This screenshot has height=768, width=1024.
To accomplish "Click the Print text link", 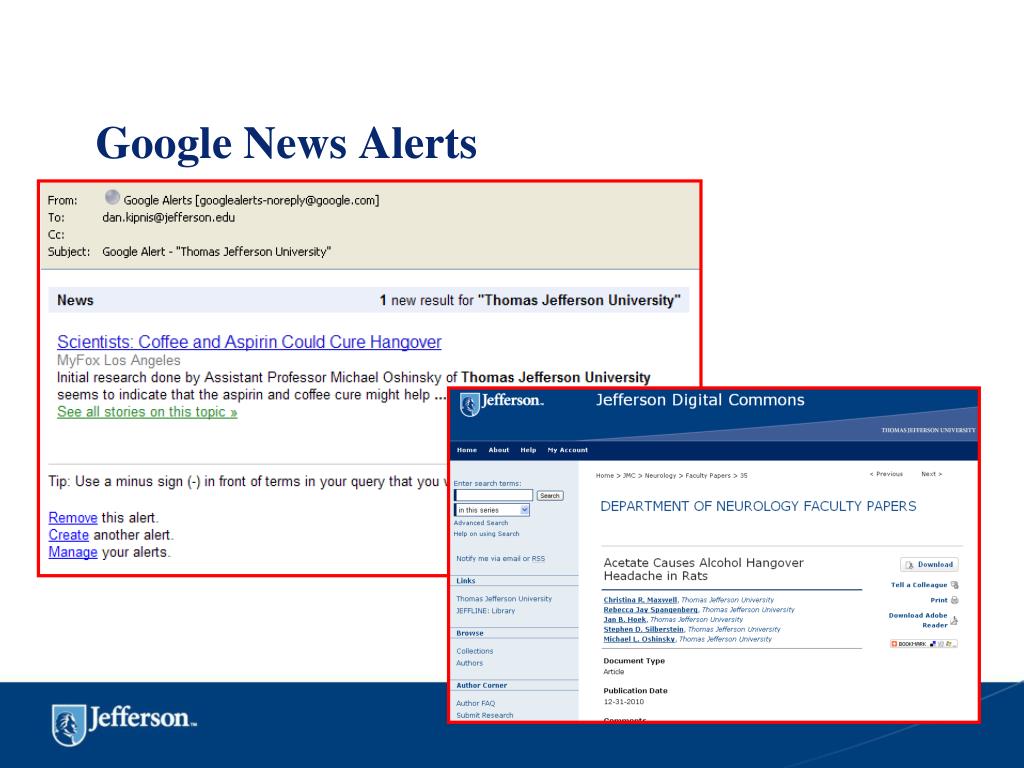I will [938, 600].
